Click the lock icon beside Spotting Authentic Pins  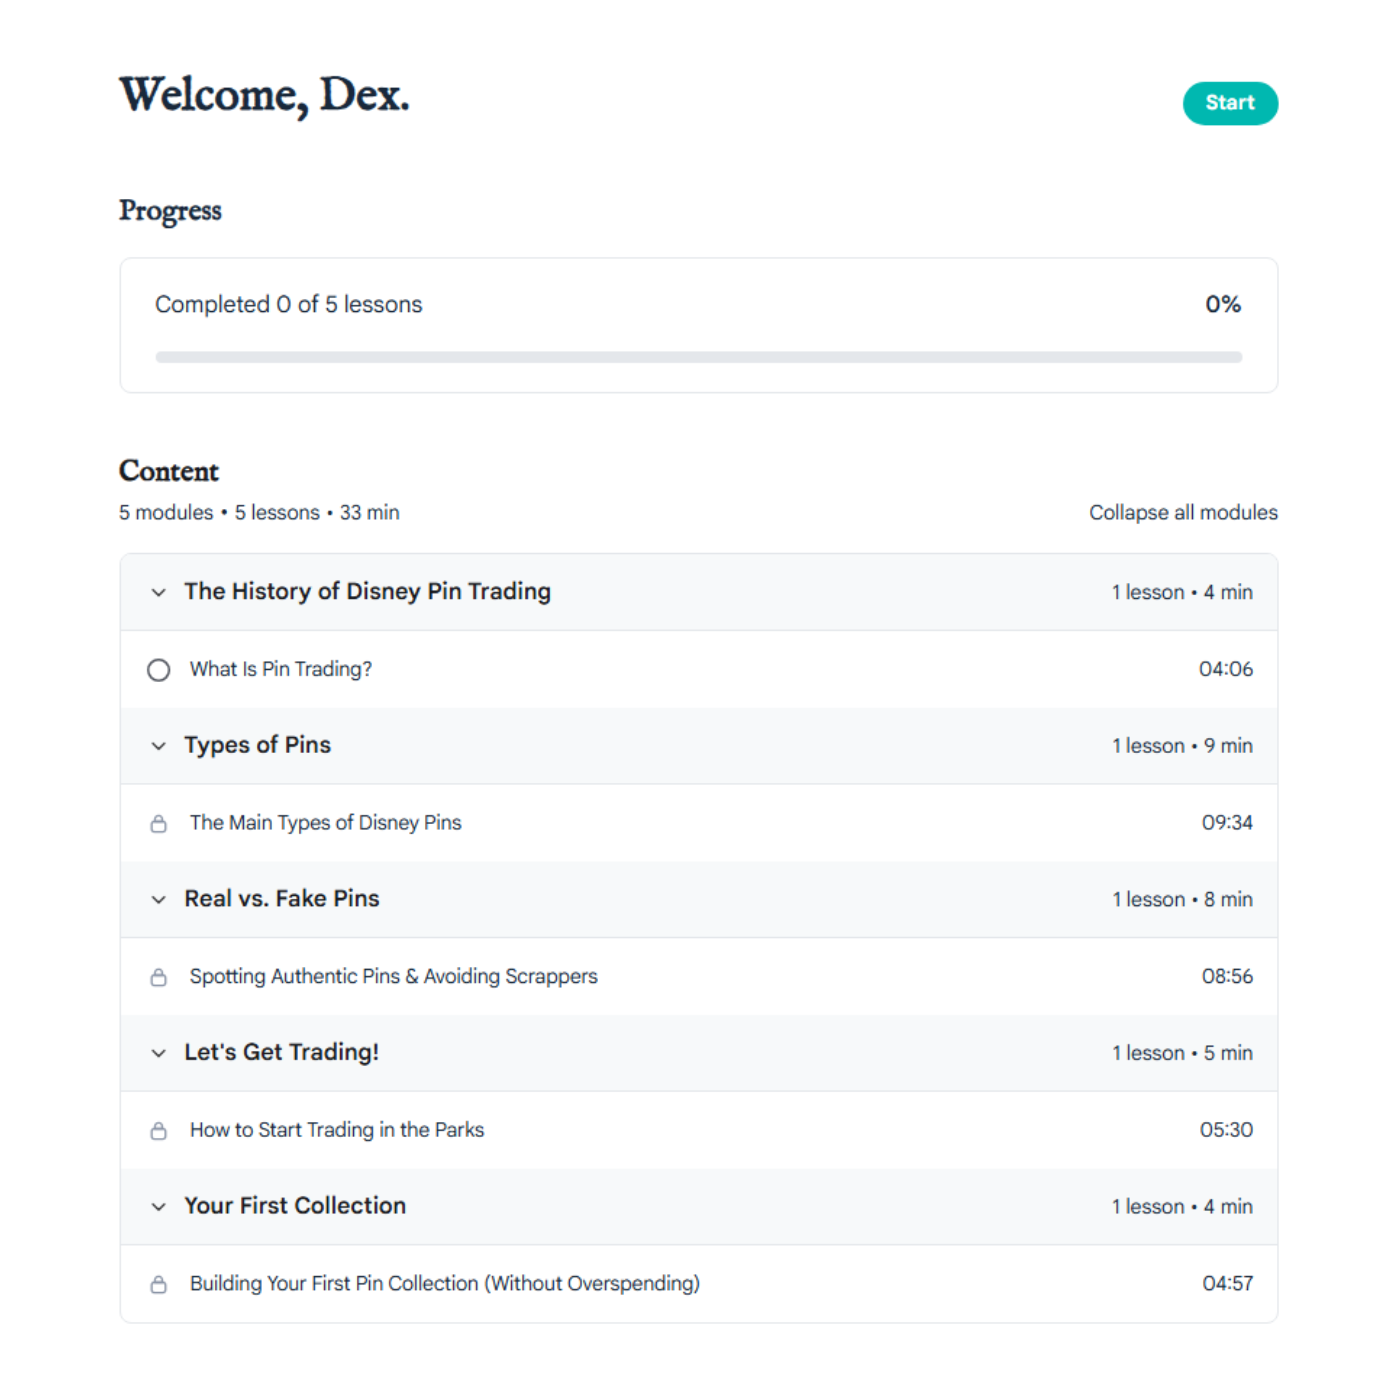pos(158,977)
